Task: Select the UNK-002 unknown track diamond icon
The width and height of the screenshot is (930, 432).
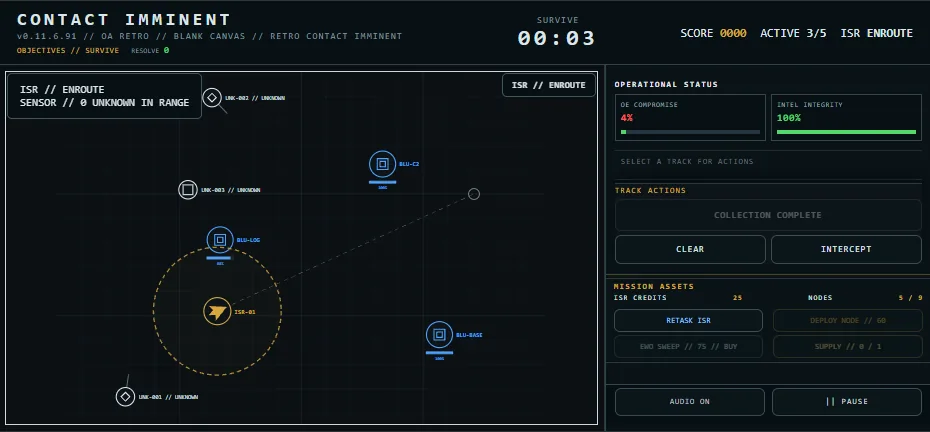Action: coord(212,97)
